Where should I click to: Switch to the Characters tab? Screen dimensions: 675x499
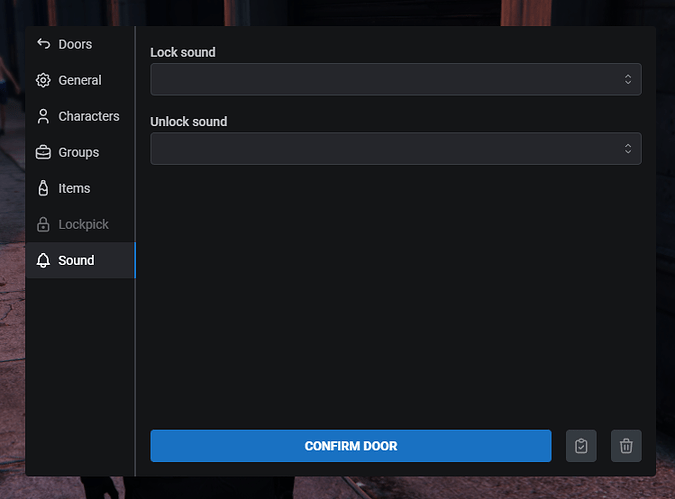pyautogui.click(x=80, y=116)
